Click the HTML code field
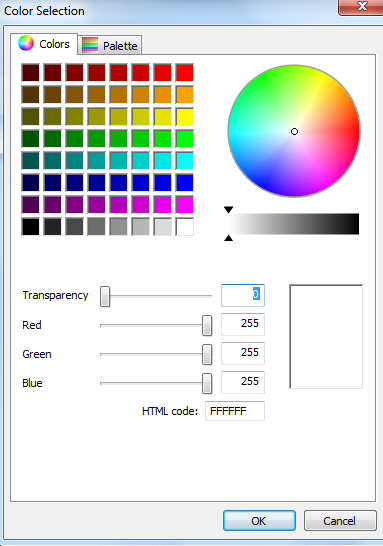383x546 pixels. point(235,411)
